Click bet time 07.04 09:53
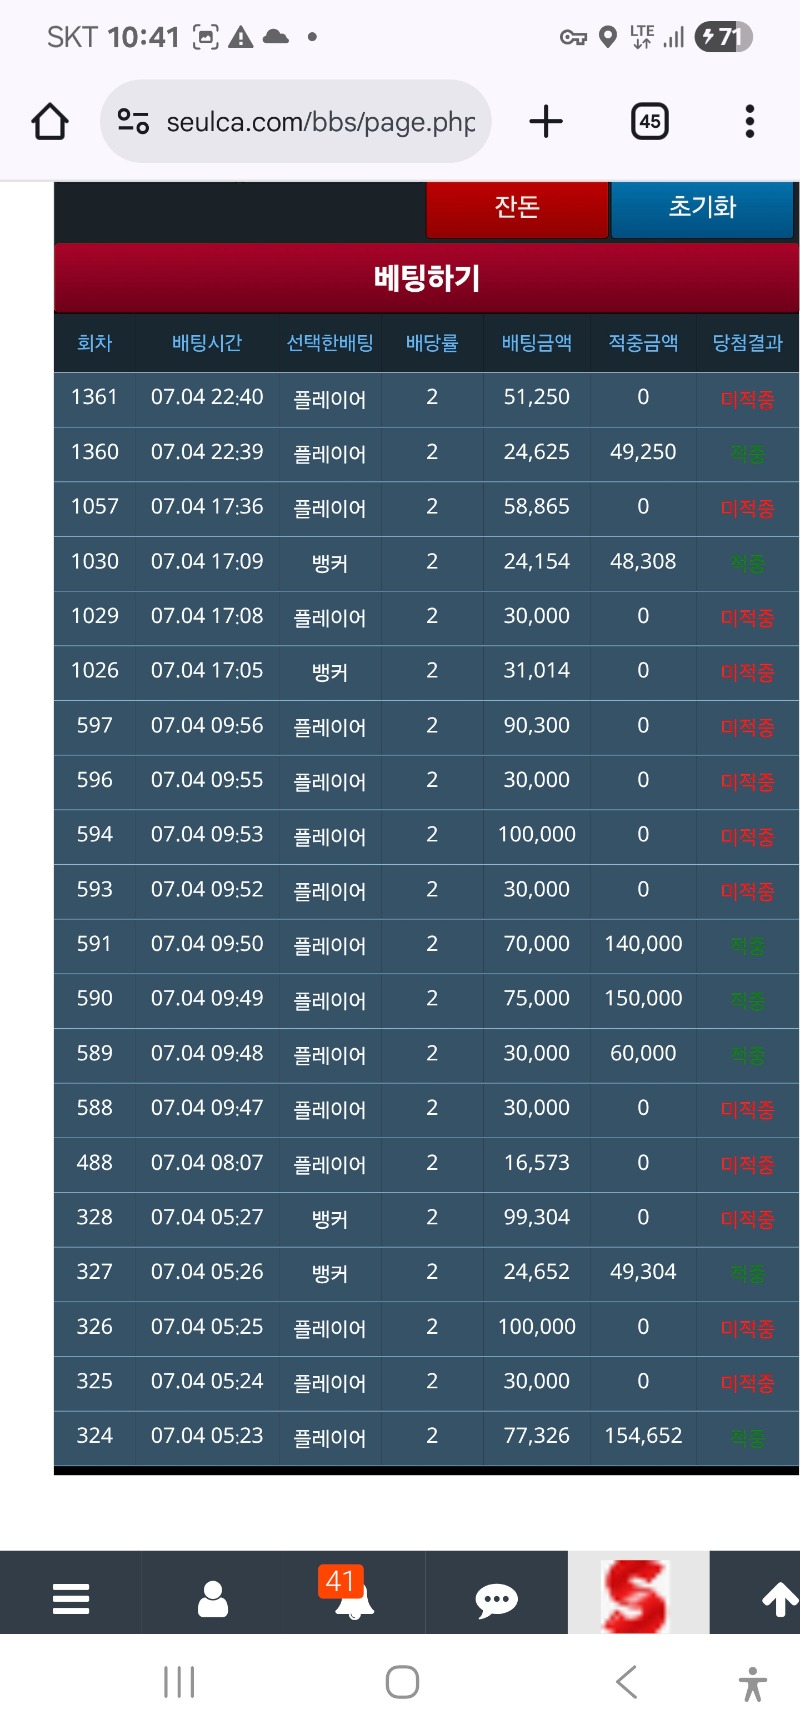The width and height of the screenshot is (800, 1734). coord(207,835)
